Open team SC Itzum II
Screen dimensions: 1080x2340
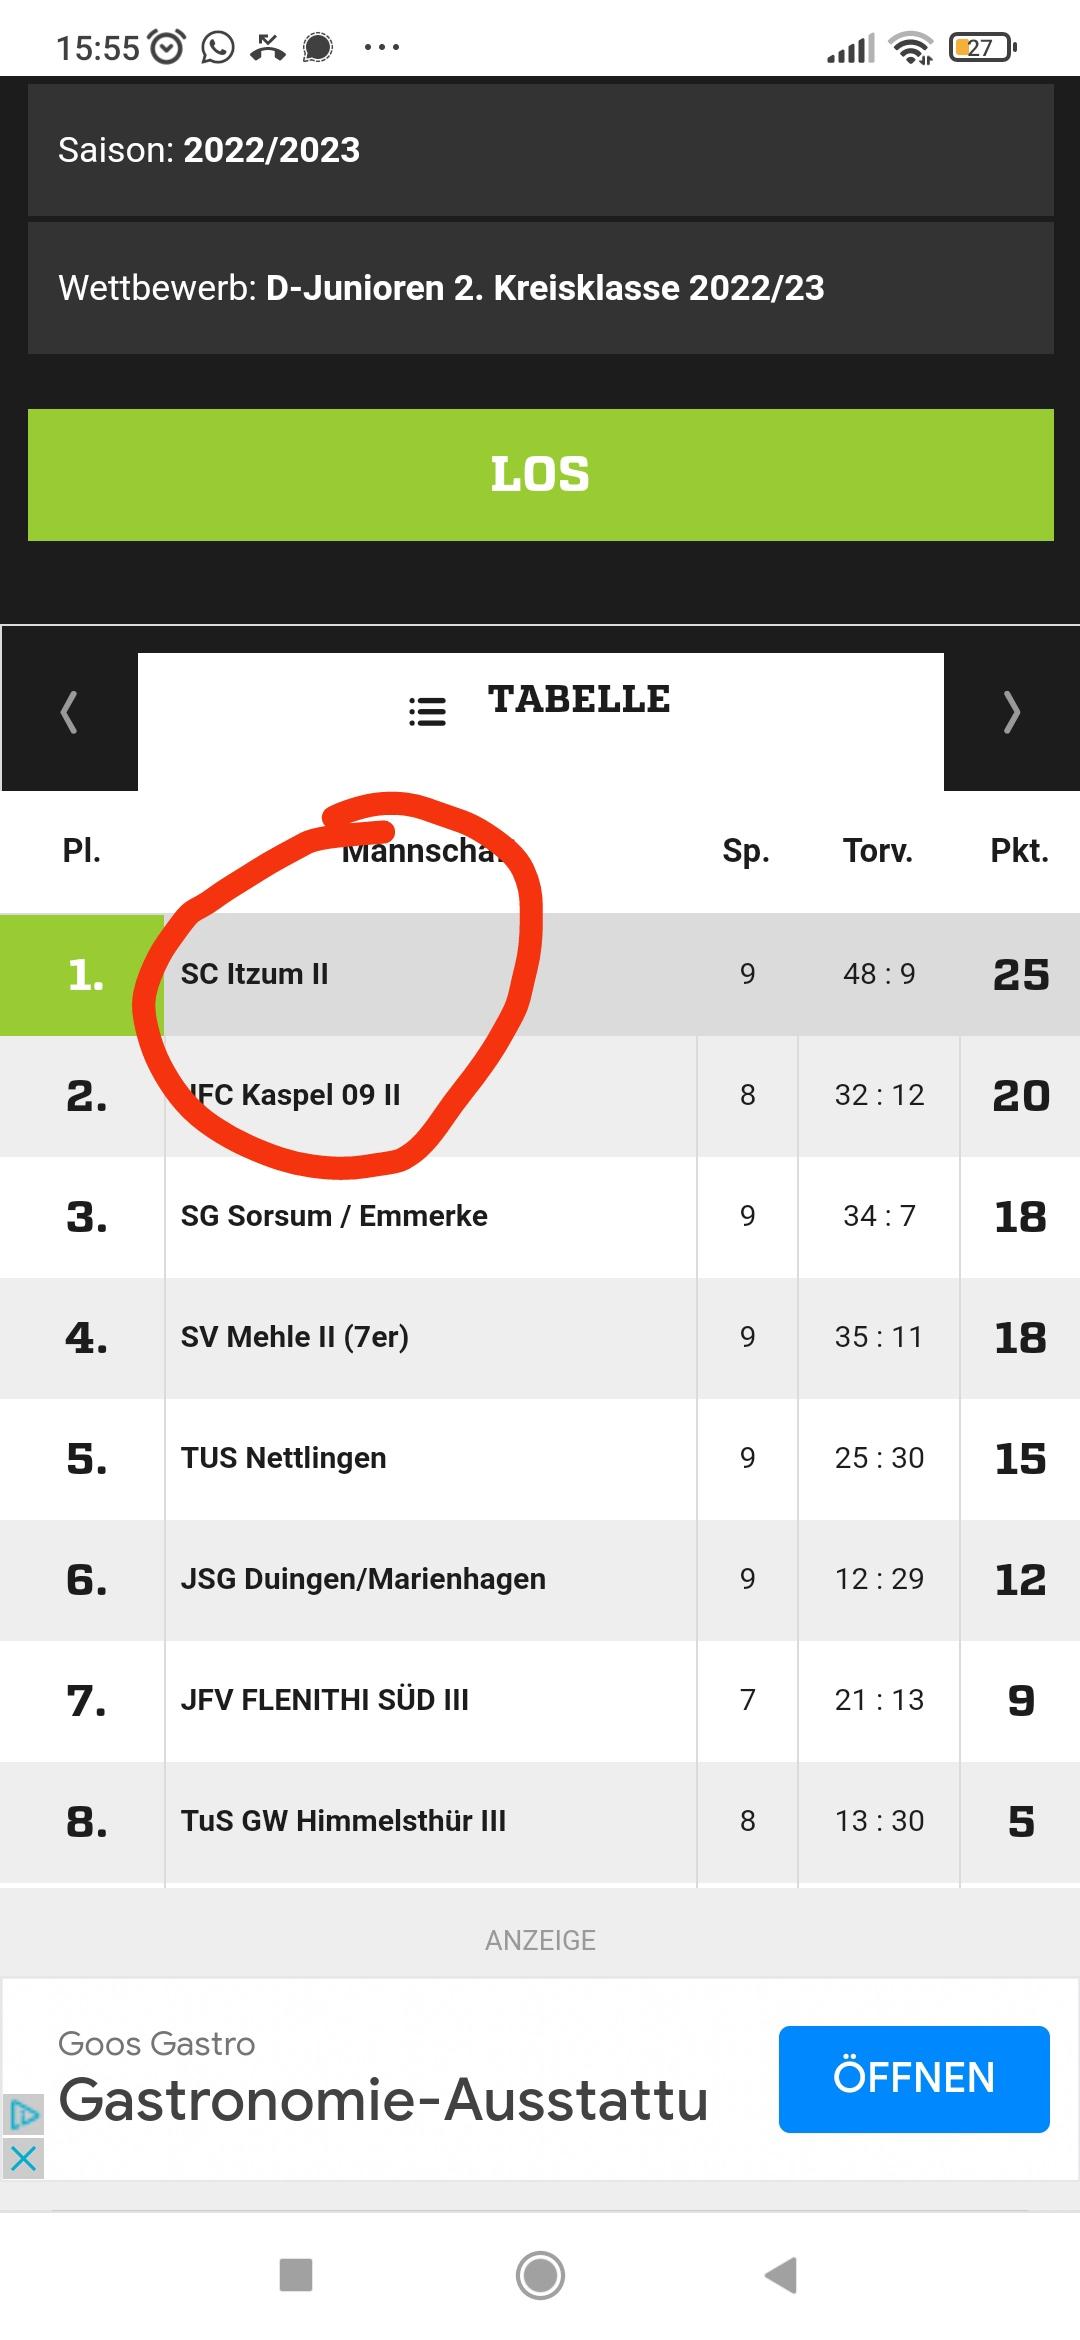255,974
